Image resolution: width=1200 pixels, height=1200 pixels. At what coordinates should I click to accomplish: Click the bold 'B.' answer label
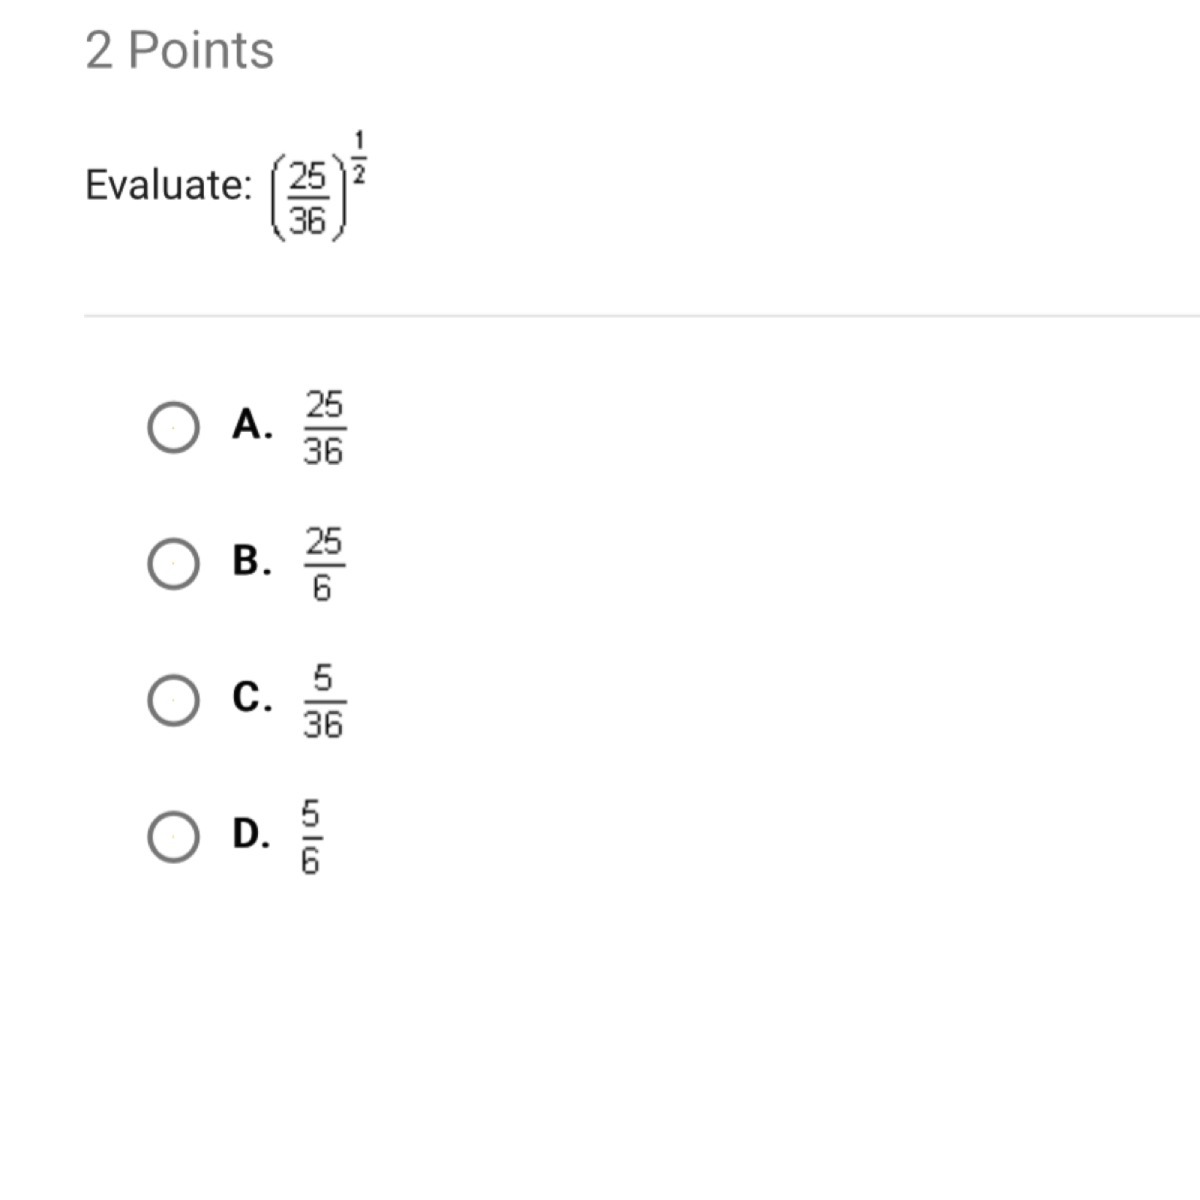coord(252,561)
